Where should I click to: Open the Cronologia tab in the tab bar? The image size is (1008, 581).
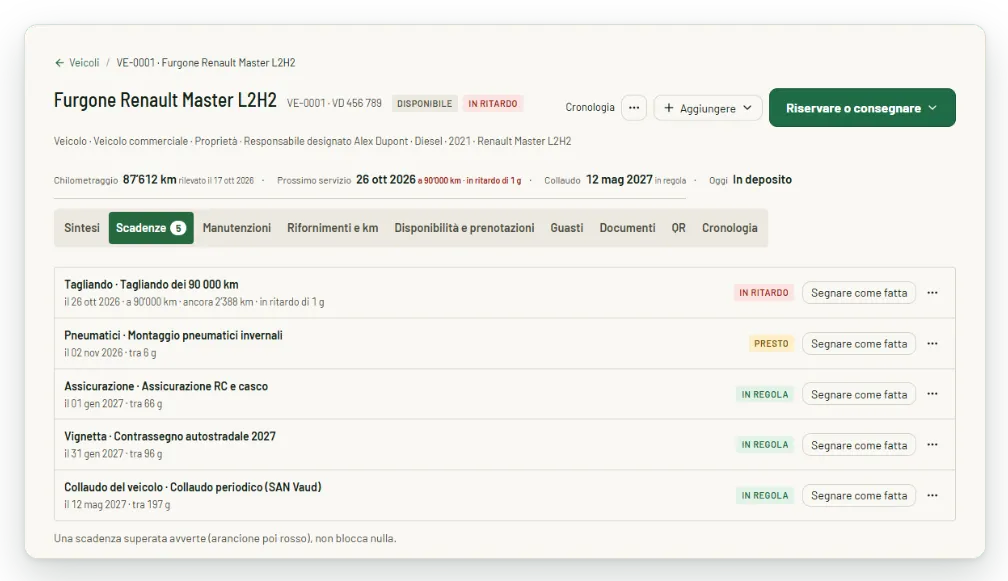pyautogui.click(x=730, y=228)
